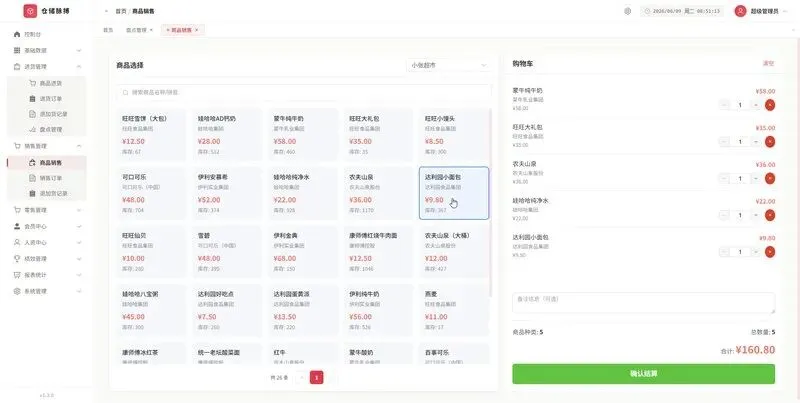This screenshot has height=403, width=800.
Task: Decrease quantity of 娃哈哈纯净水 in cart
Action: 724,215
